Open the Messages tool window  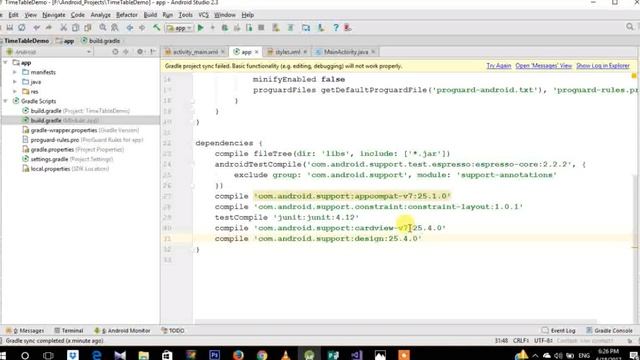coord(25,331)
